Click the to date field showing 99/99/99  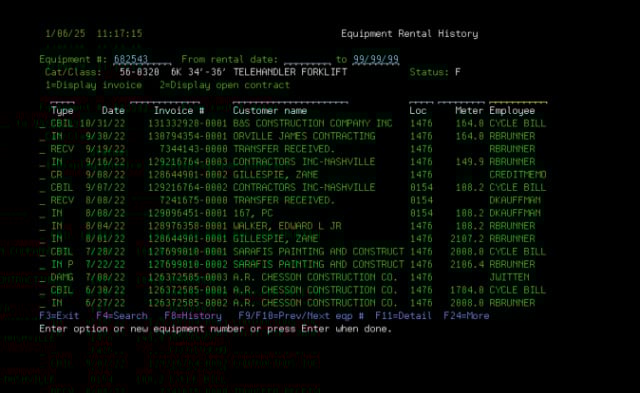pos(376,60)
